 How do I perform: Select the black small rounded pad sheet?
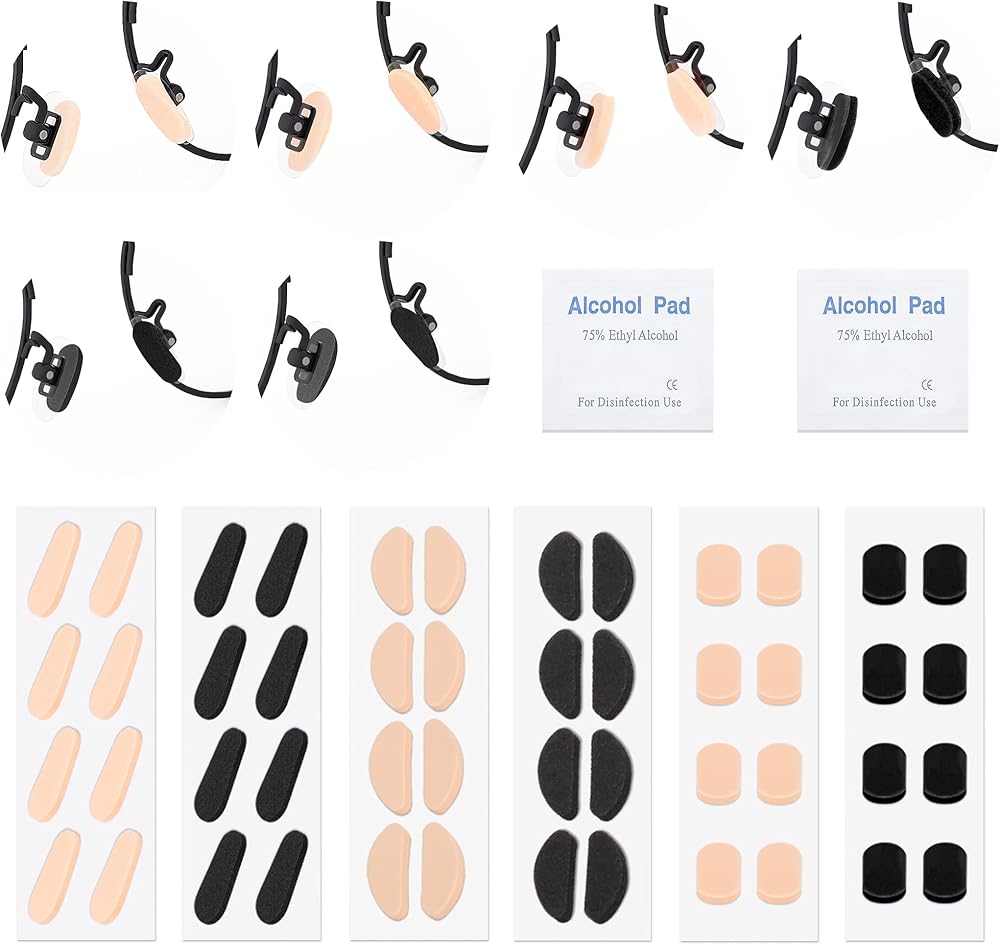click(x=914, y=725)
